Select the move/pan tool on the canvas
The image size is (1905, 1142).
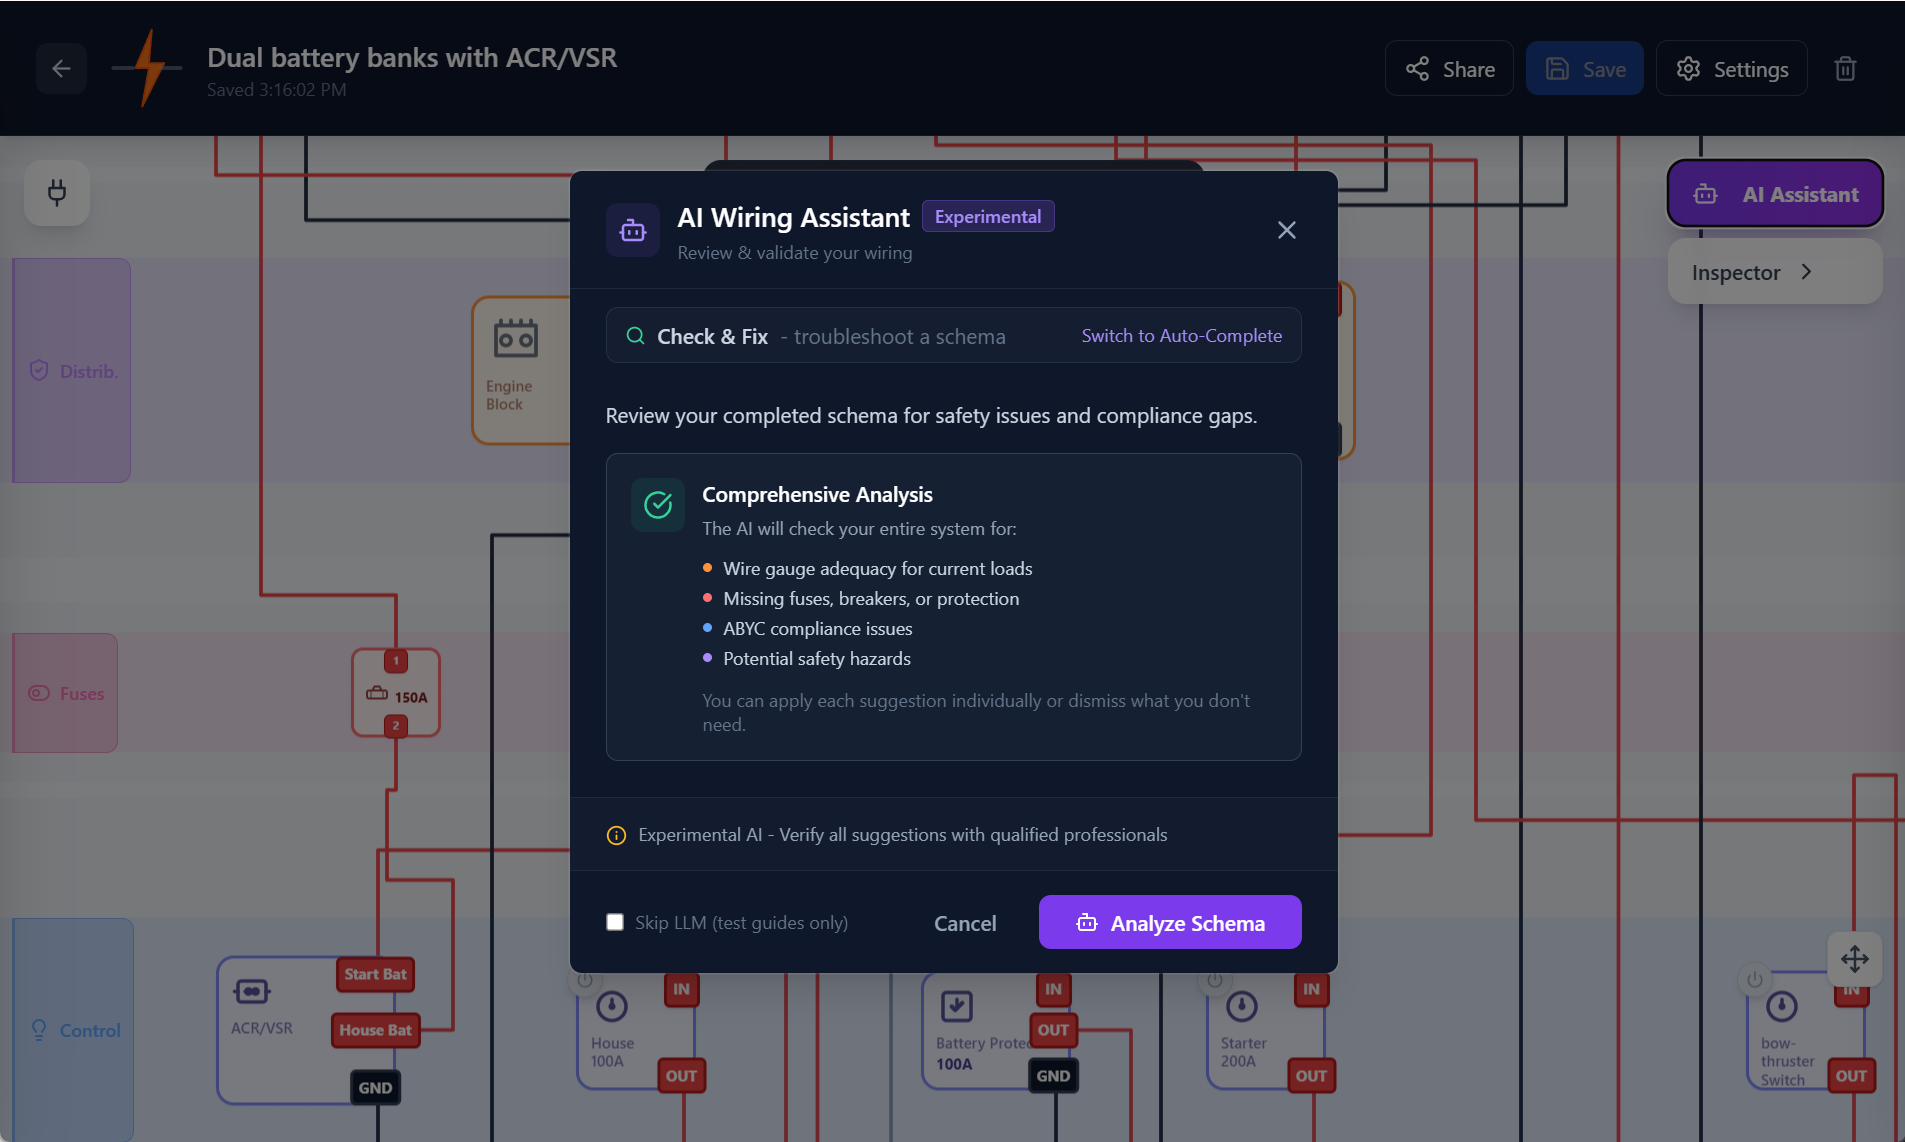pyautogui.click(x=1855, y=958)
